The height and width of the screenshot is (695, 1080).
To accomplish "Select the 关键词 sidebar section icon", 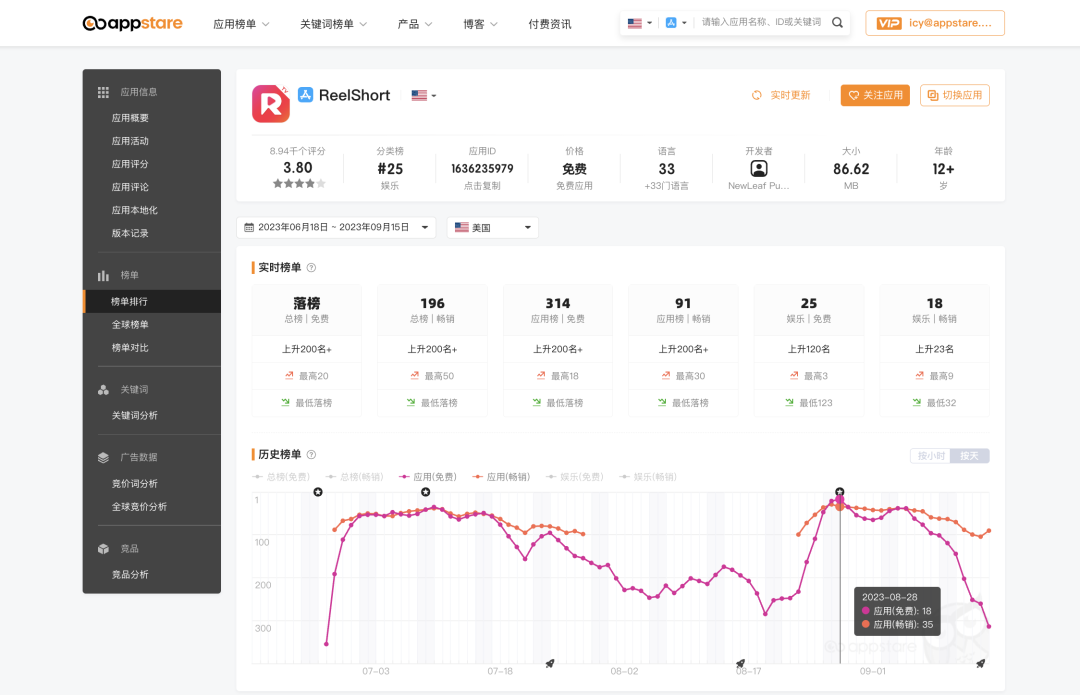I will pyautogui.click(x=104, y=389).
